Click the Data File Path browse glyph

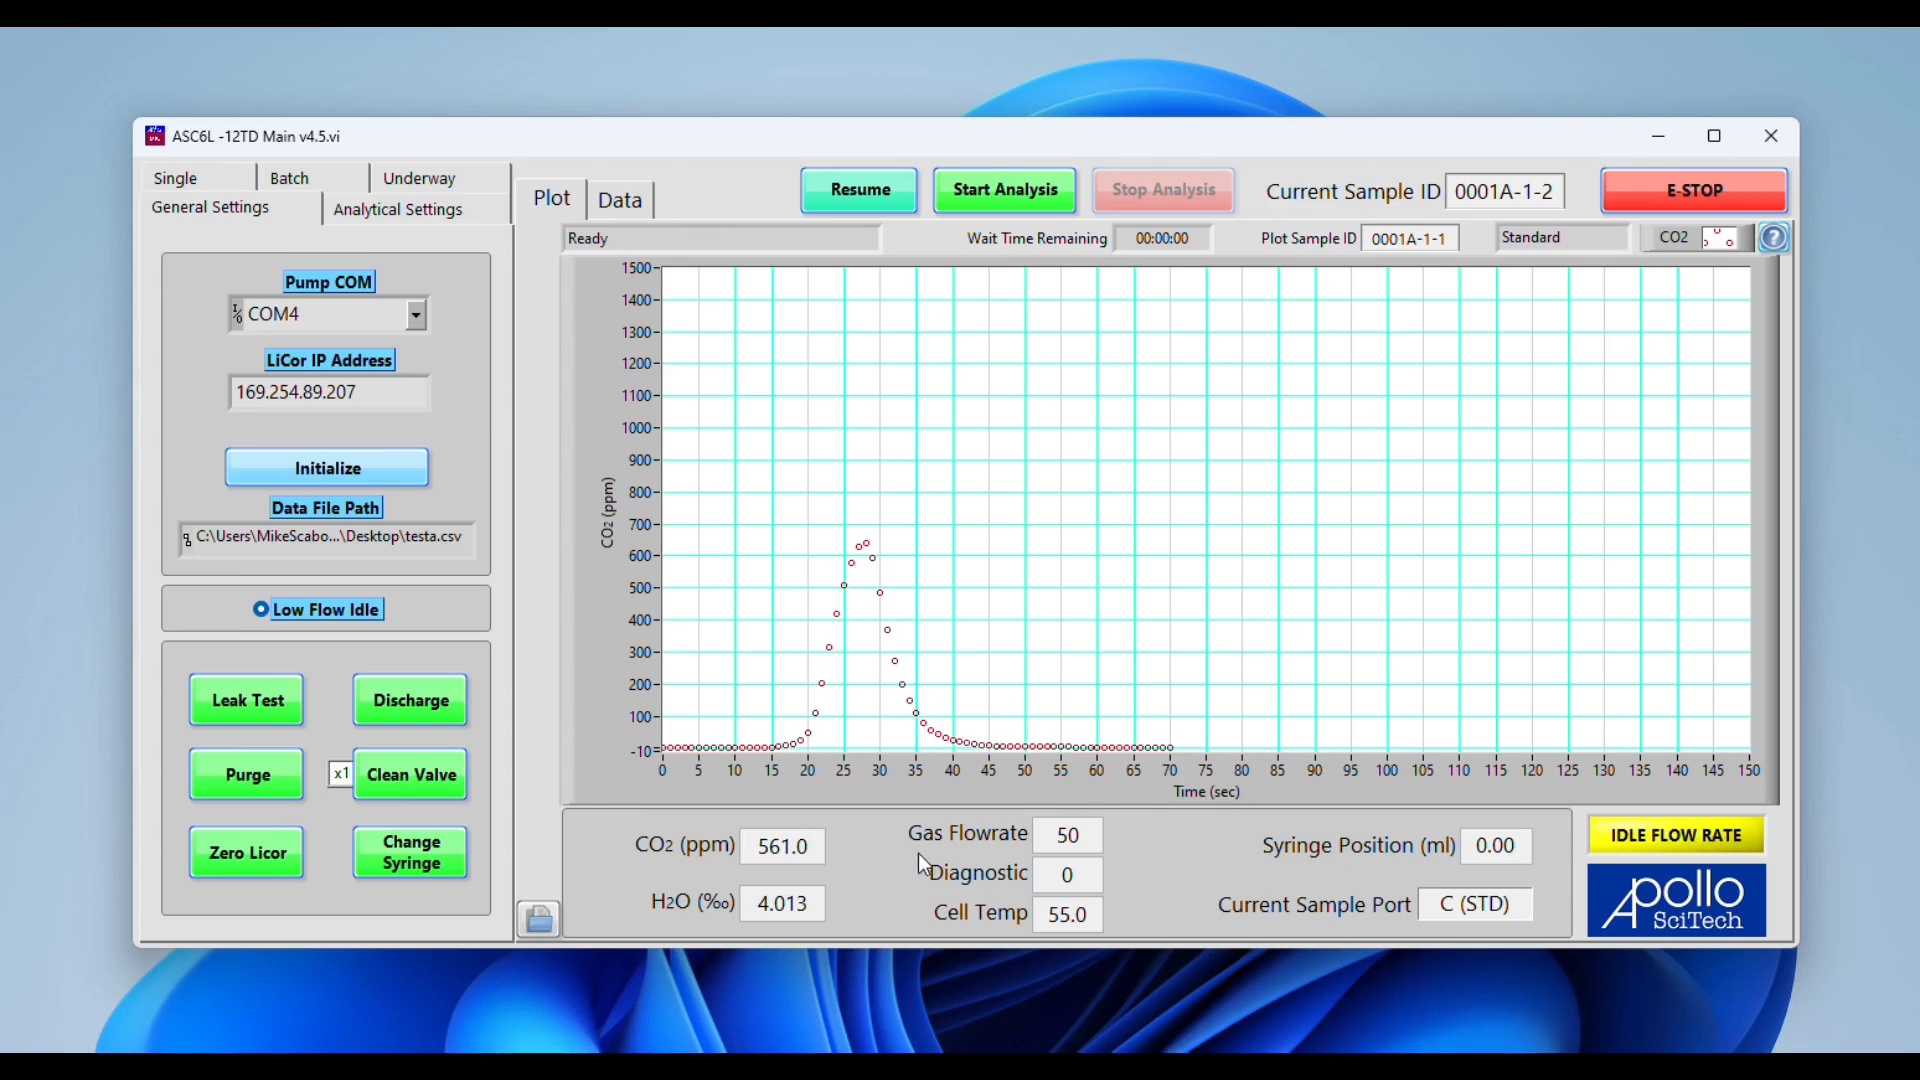187,540
